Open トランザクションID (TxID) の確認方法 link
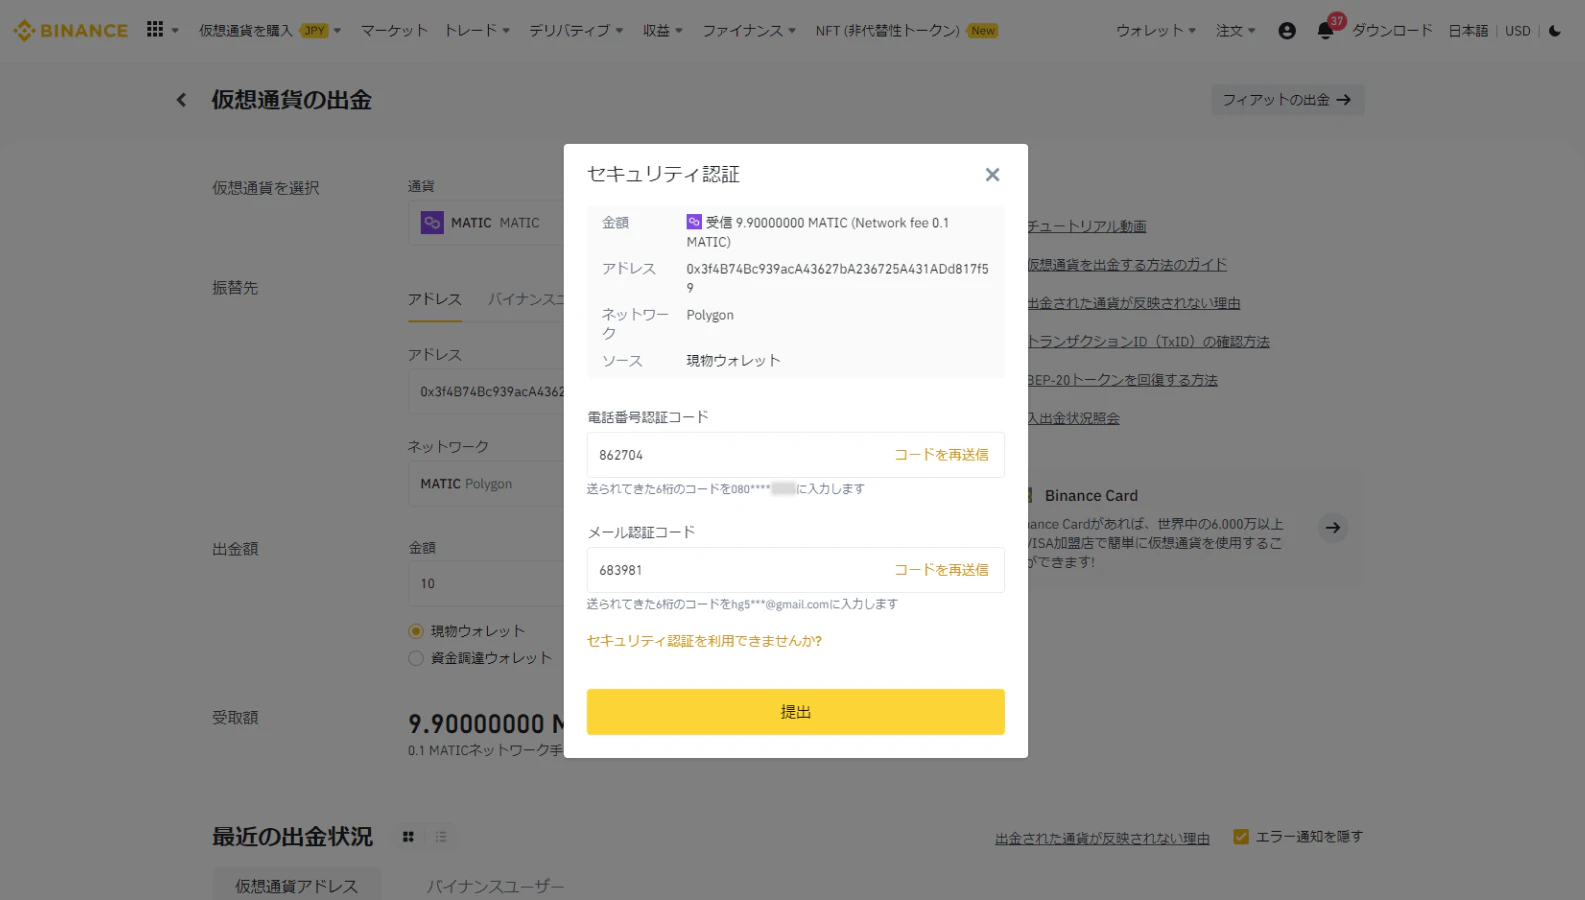Viewport: 1585px width, 900px height. tap(1148, 342)
